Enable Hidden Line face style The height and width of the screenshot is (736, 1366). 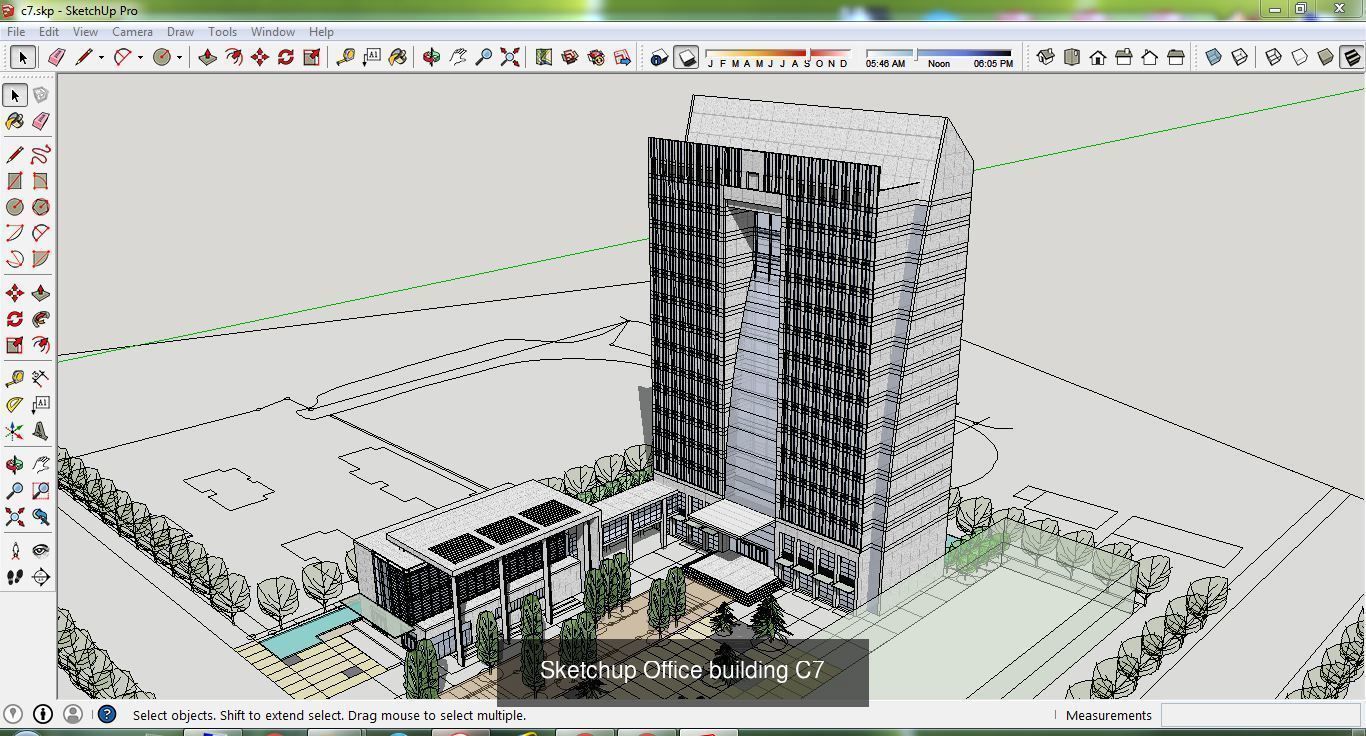click(x=1299, y=57)
